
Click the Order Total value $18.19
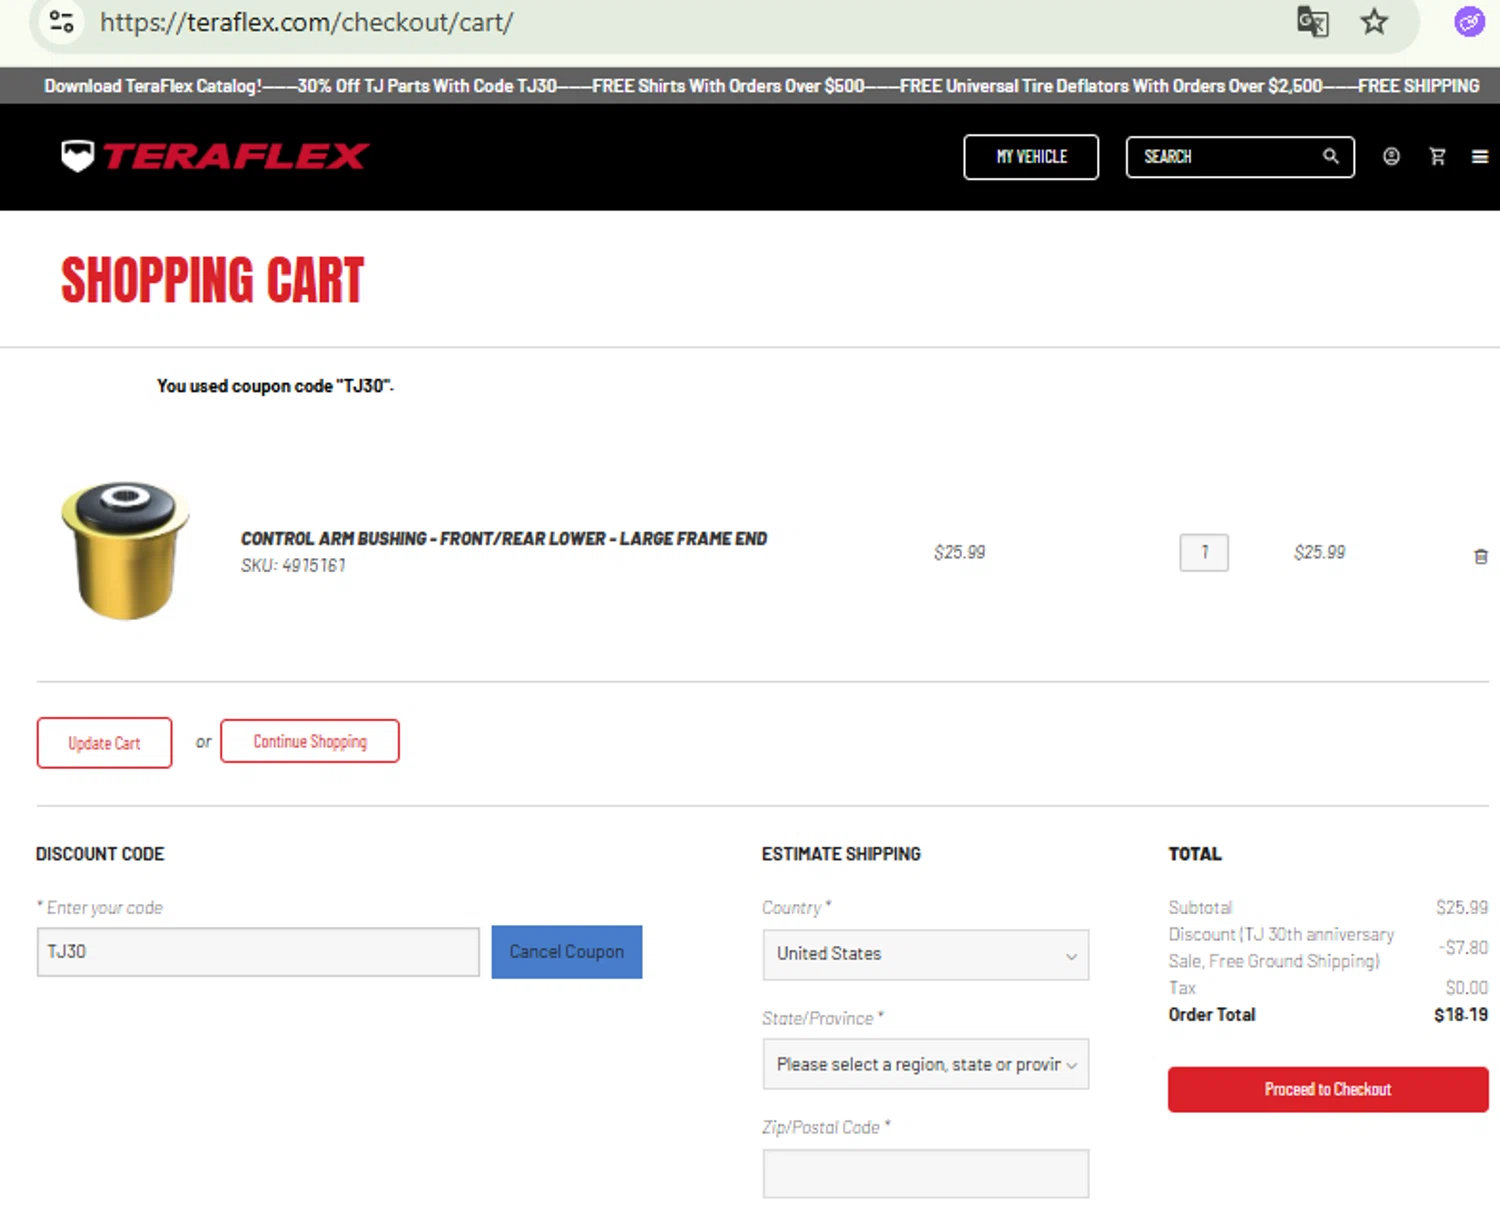click(1461, 1014)
